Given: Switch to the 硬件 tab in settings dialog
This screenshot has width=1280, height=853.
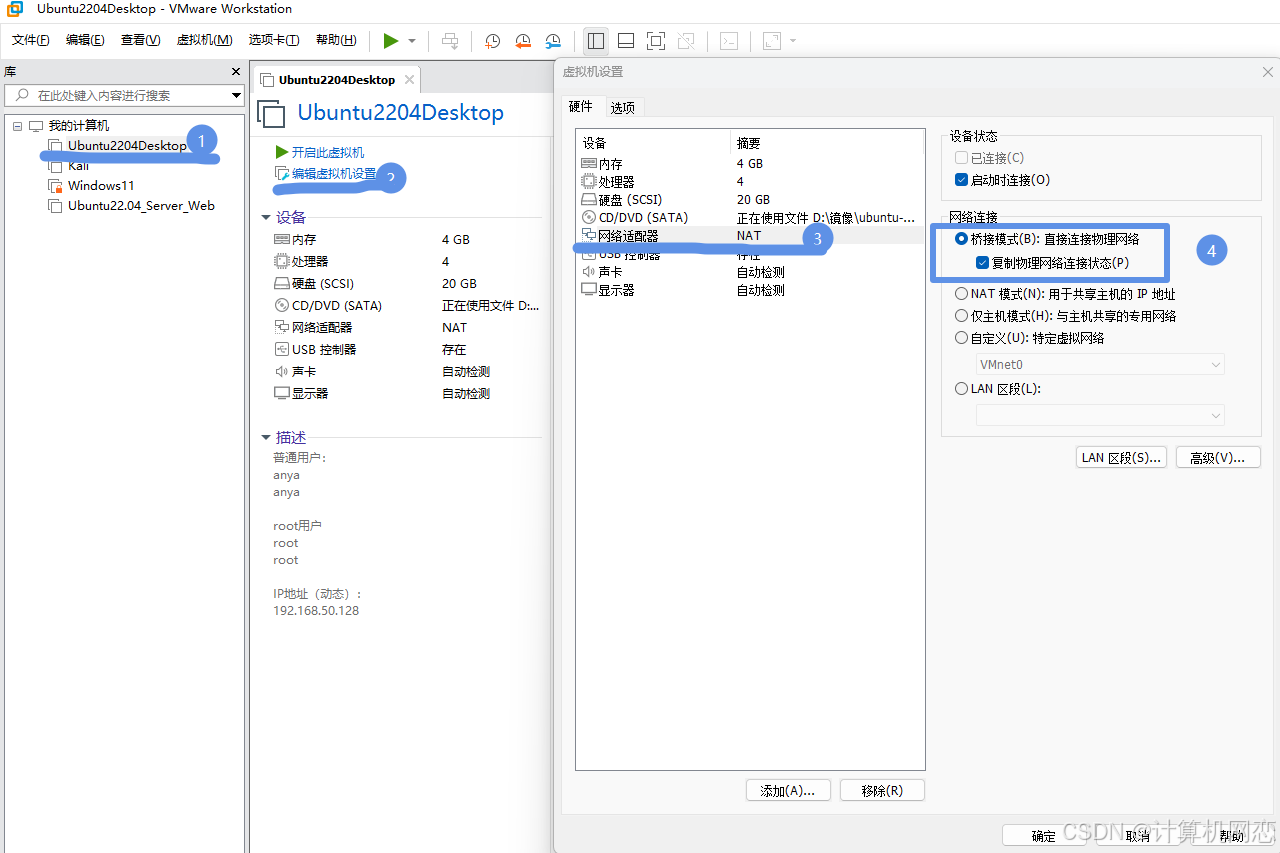Looking at the screenshot, I should [580, 106].
